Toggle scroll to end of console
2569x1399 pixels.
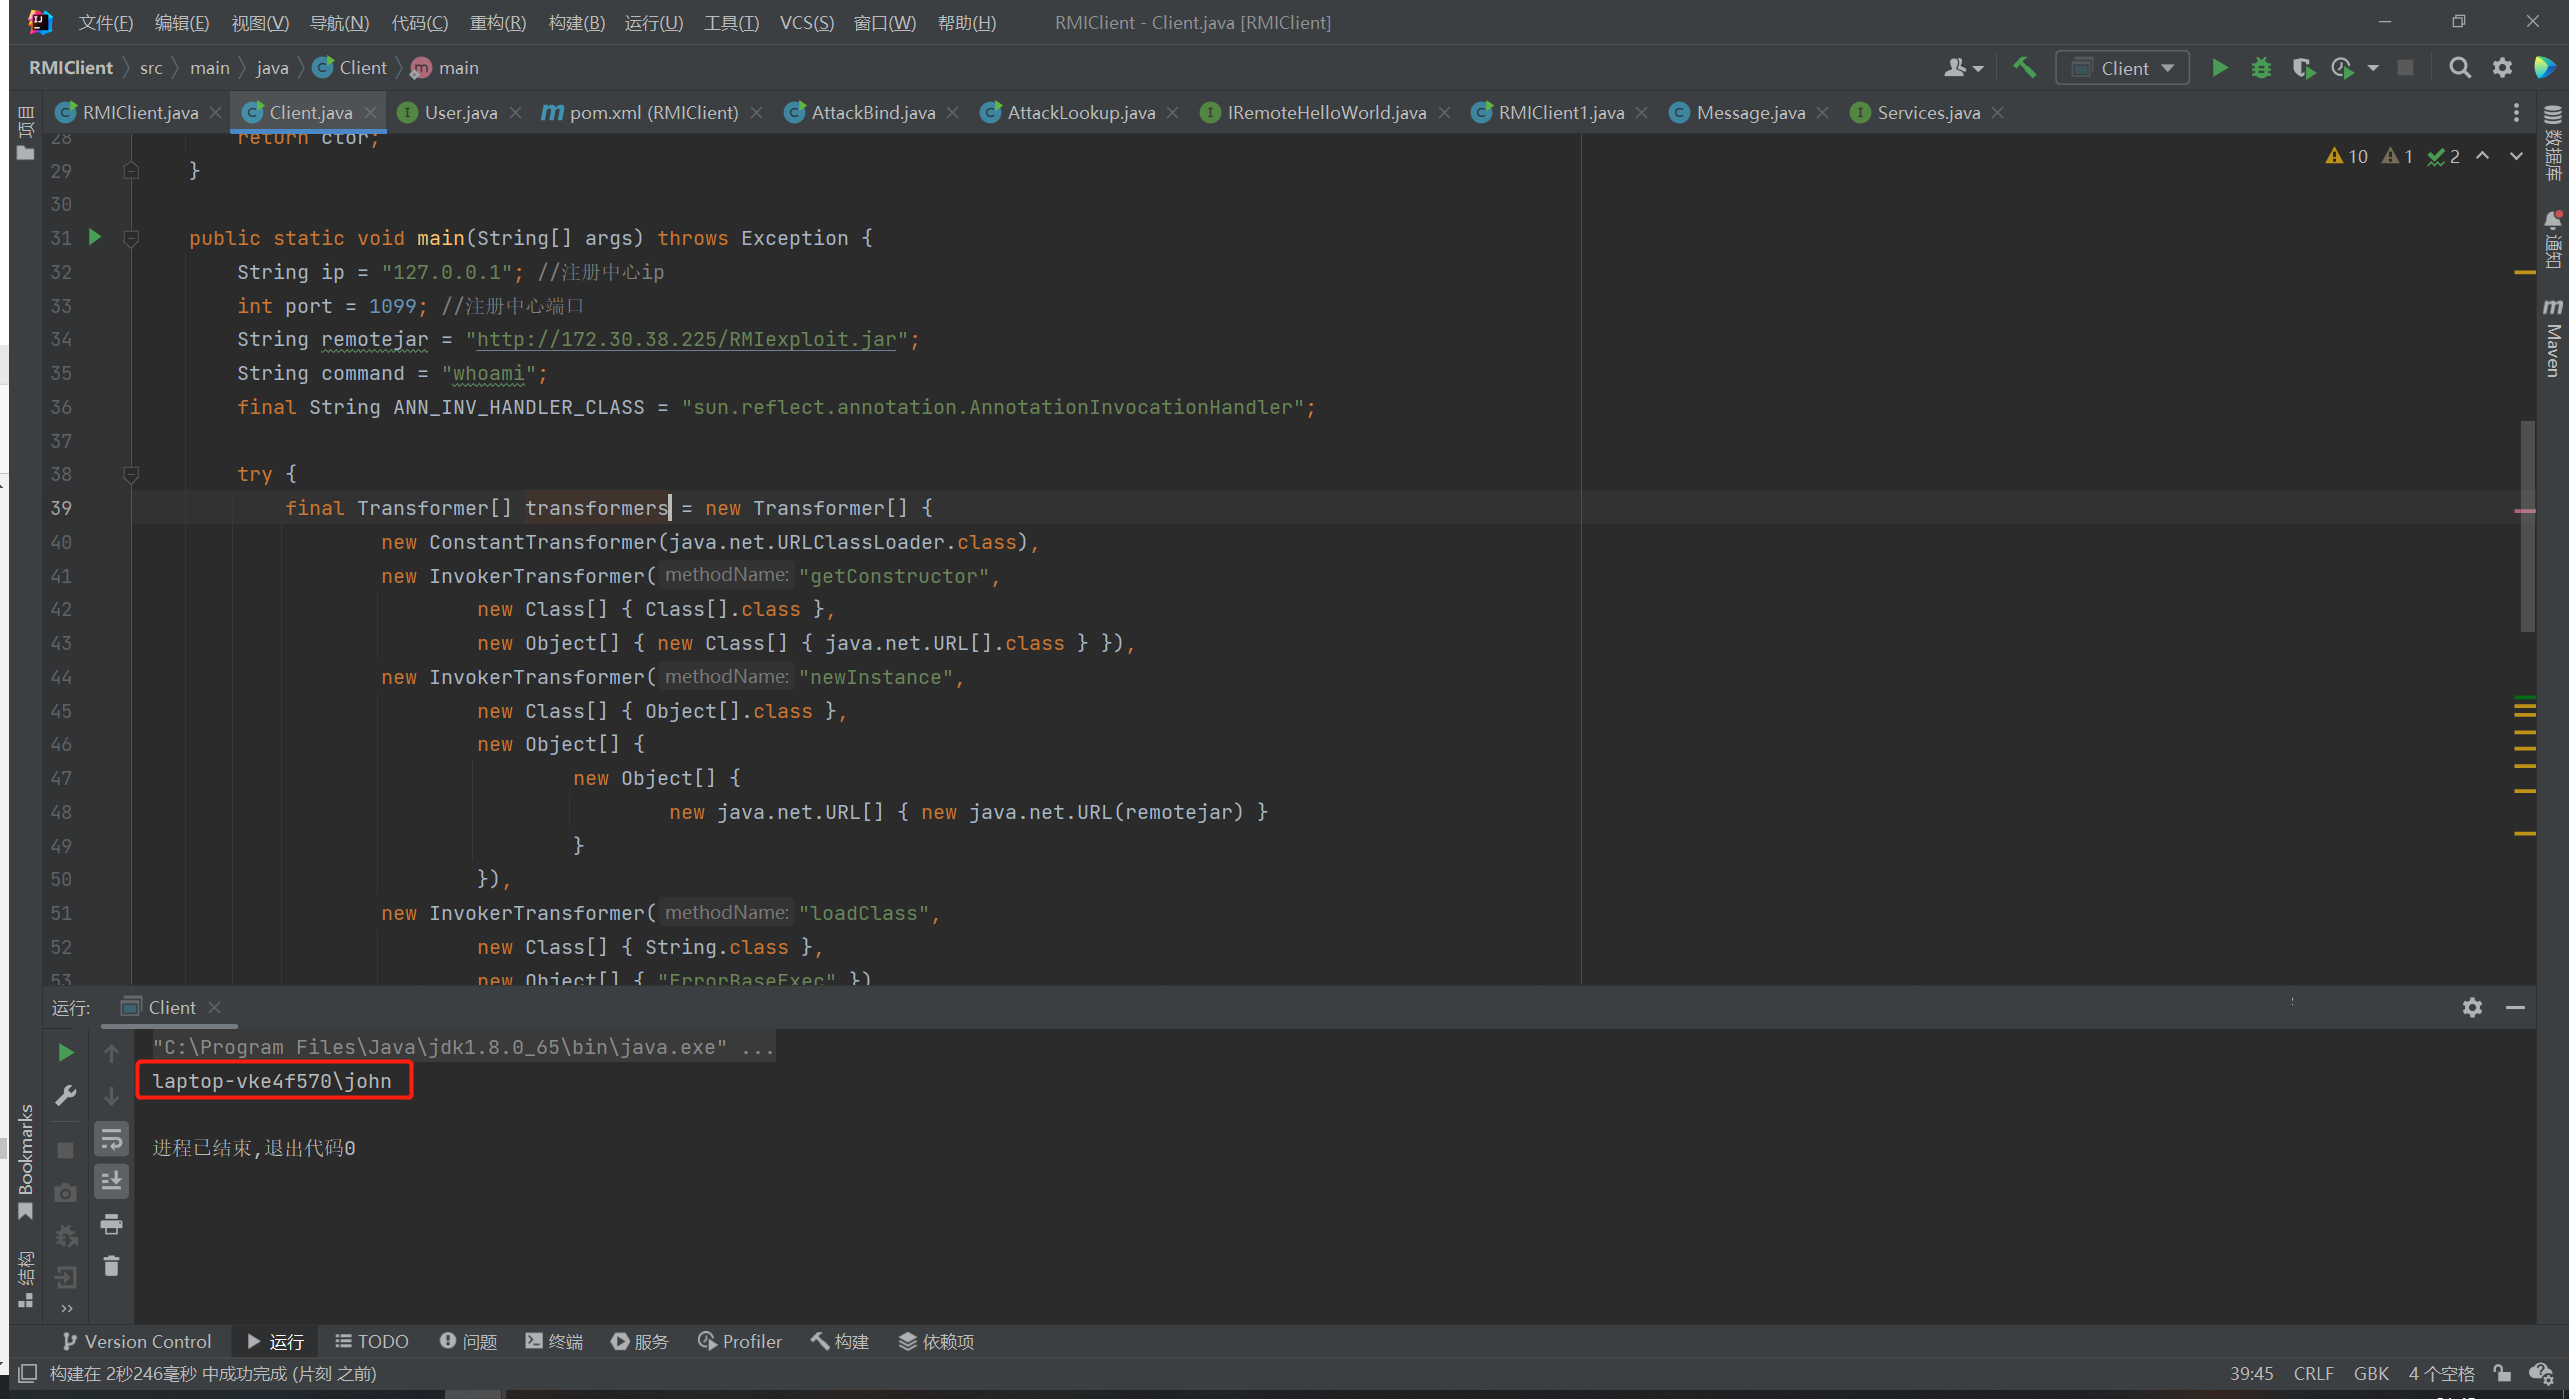coord(111,1181)
